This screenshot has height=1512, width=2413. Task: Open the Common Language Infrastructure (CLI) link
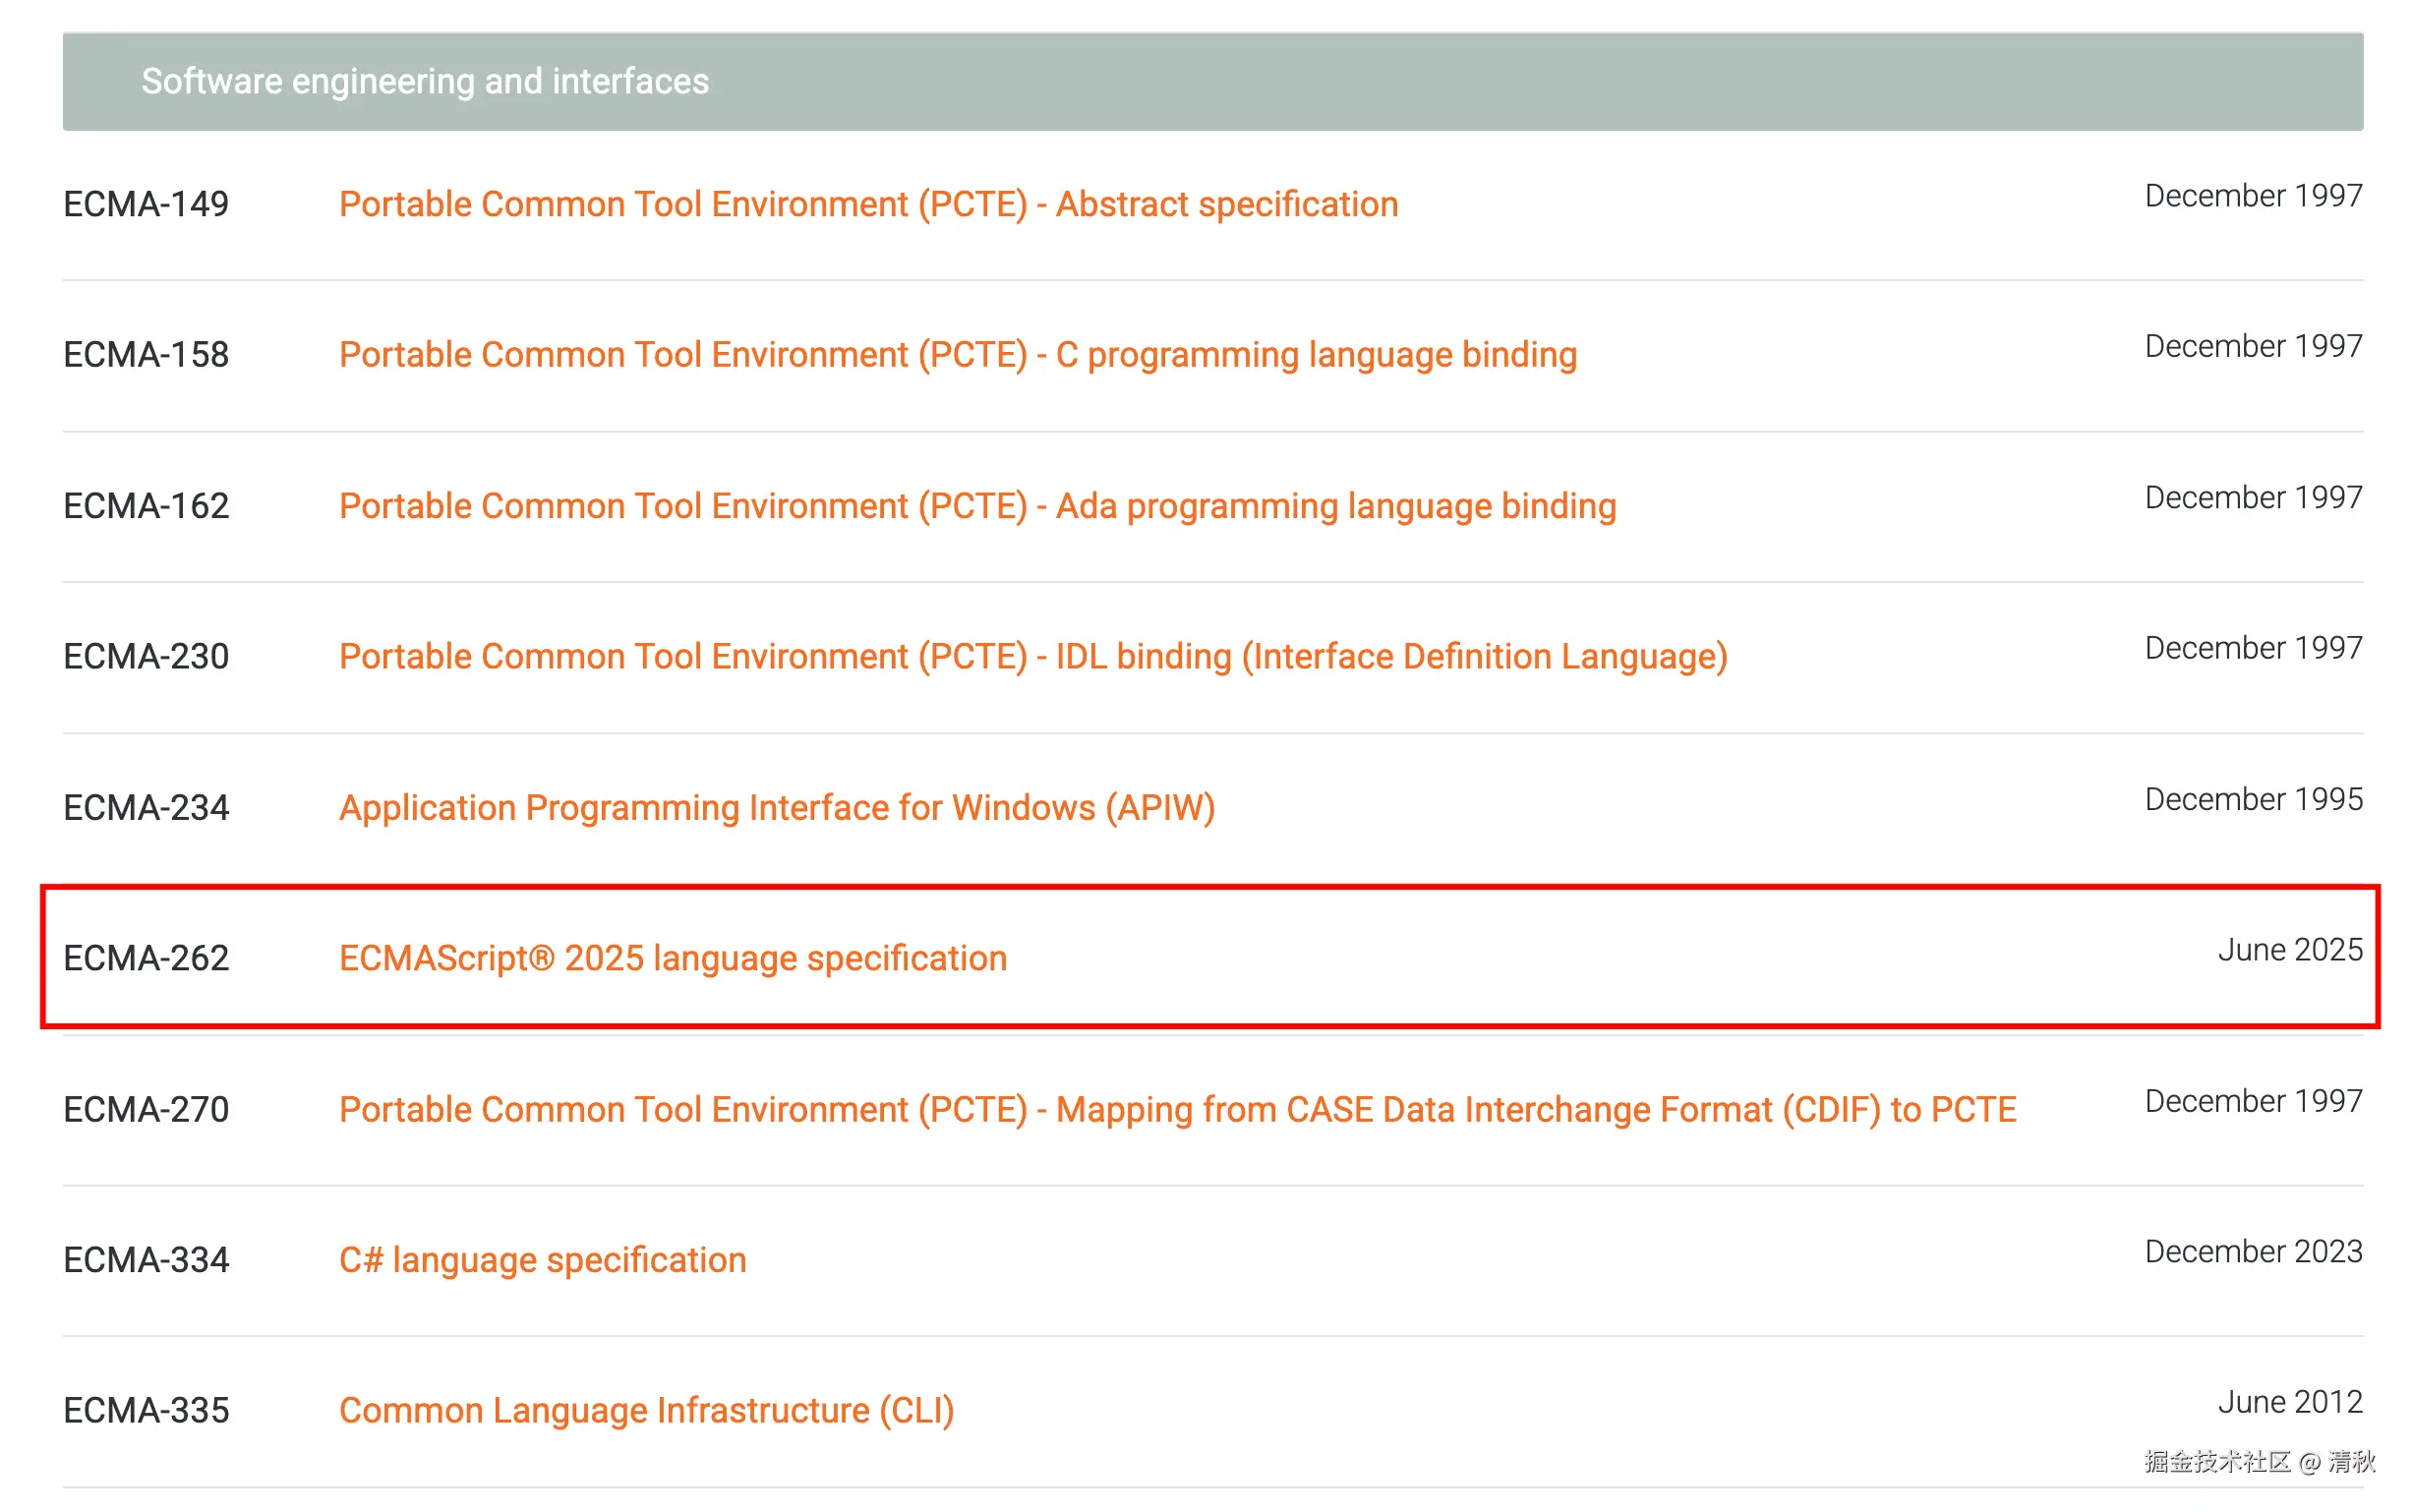point(646,1410)
